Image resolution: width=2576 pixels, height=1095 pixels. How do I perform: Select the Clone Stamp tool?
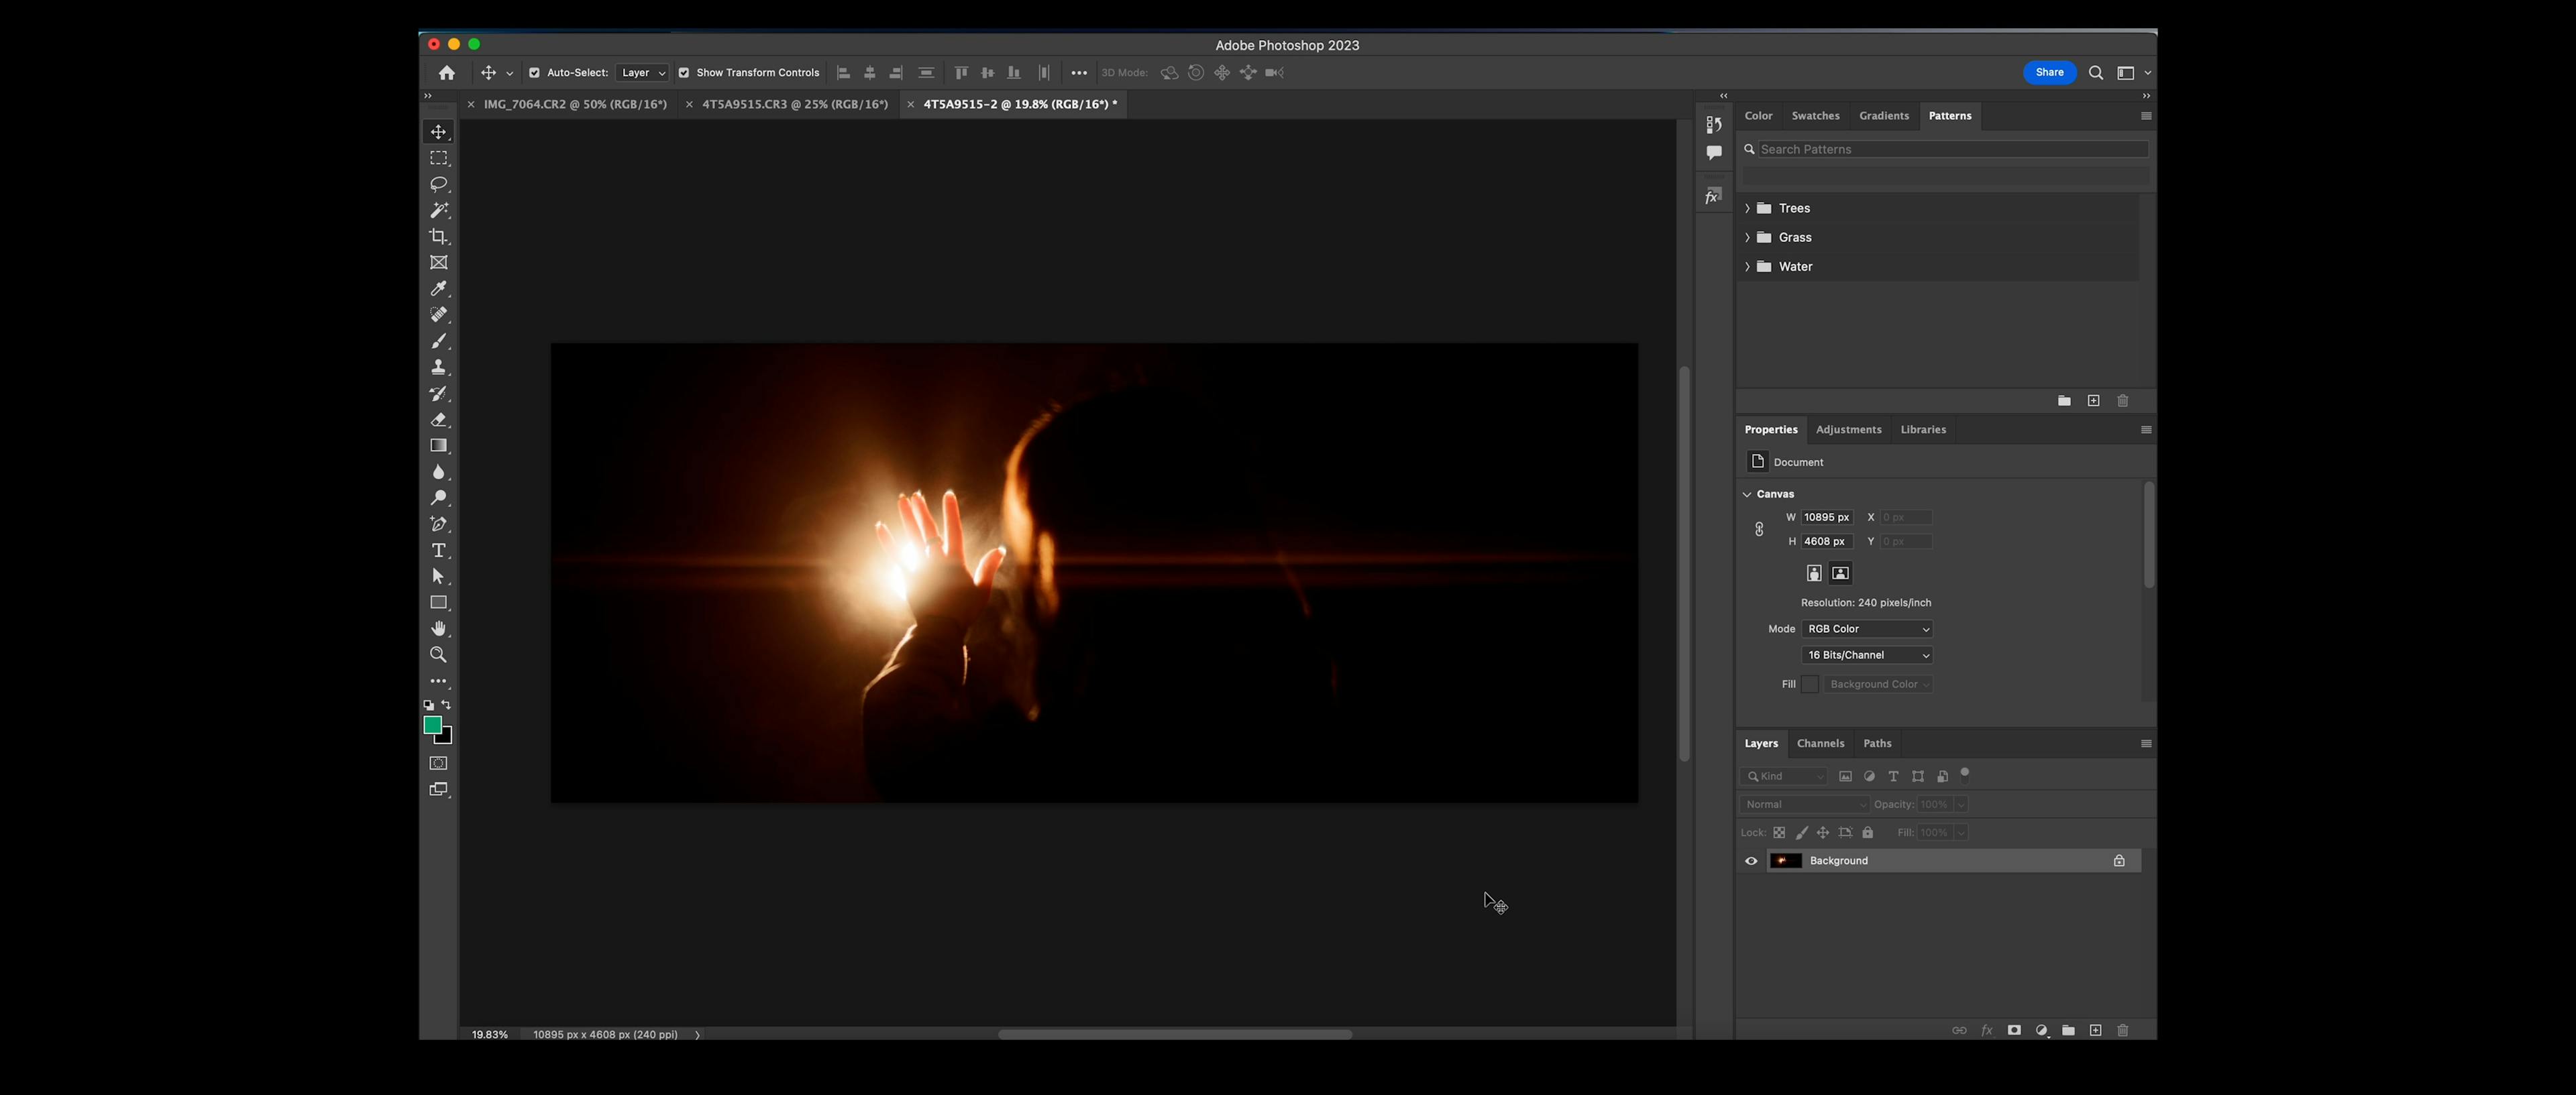pos(438,367)
